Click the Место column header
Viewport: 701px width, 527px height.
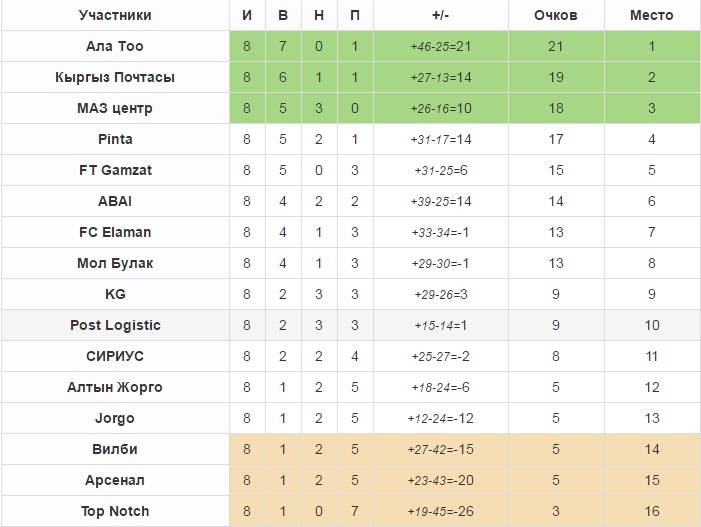(651, 15)
